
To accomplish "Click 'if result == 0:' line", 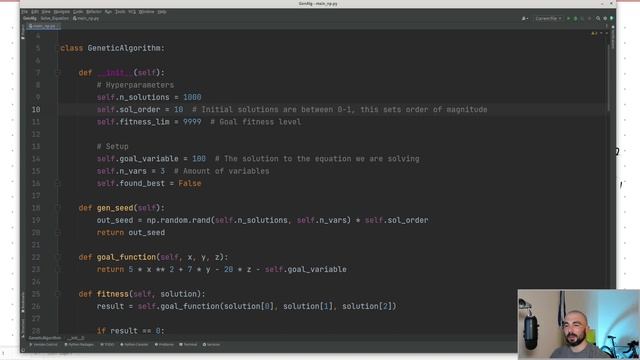I will [x=131, y=331].
